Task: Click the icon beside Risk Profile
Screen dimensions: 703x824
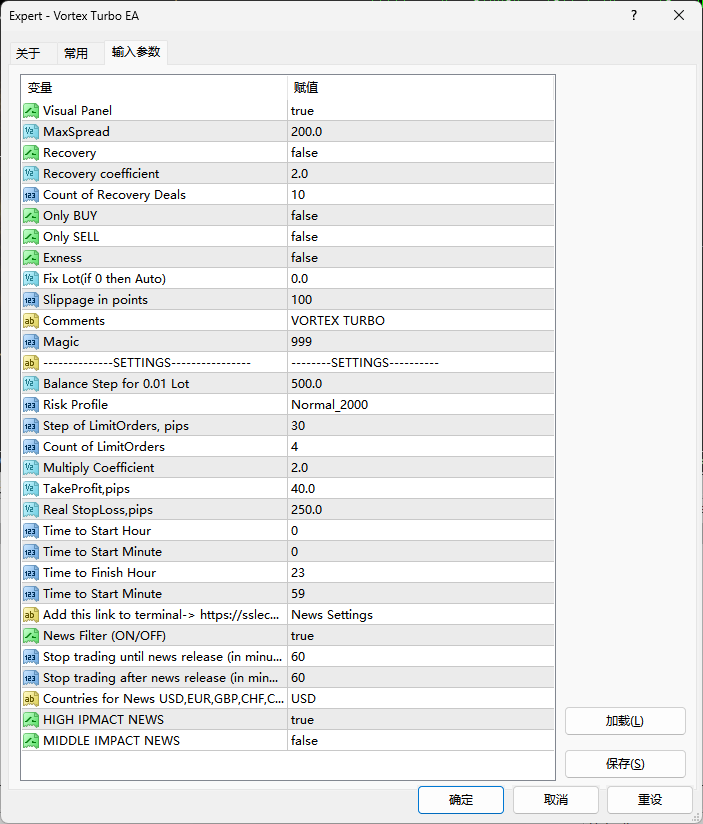Action: point(31,405)
